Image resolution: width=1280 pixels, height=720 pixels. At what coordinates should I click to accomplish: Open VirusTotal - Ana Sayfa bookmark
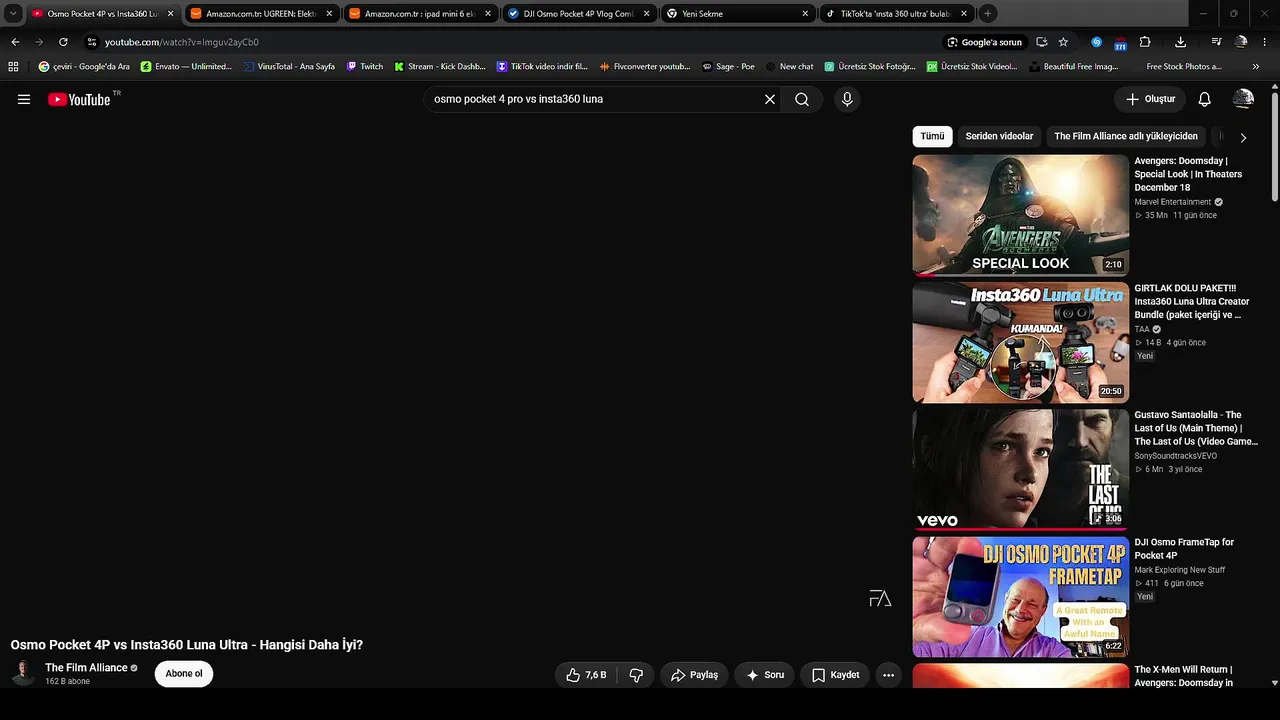[289, 67]
